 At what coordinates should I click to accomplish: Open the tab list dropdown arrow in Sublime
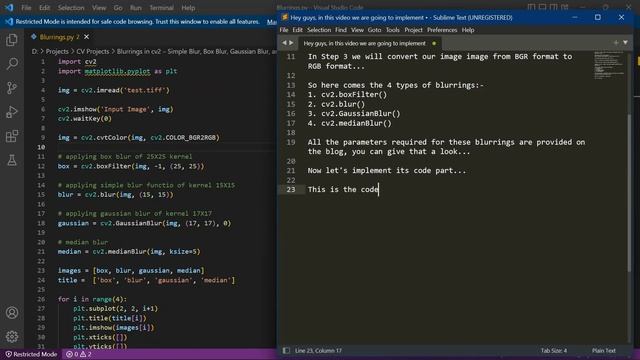626,42
